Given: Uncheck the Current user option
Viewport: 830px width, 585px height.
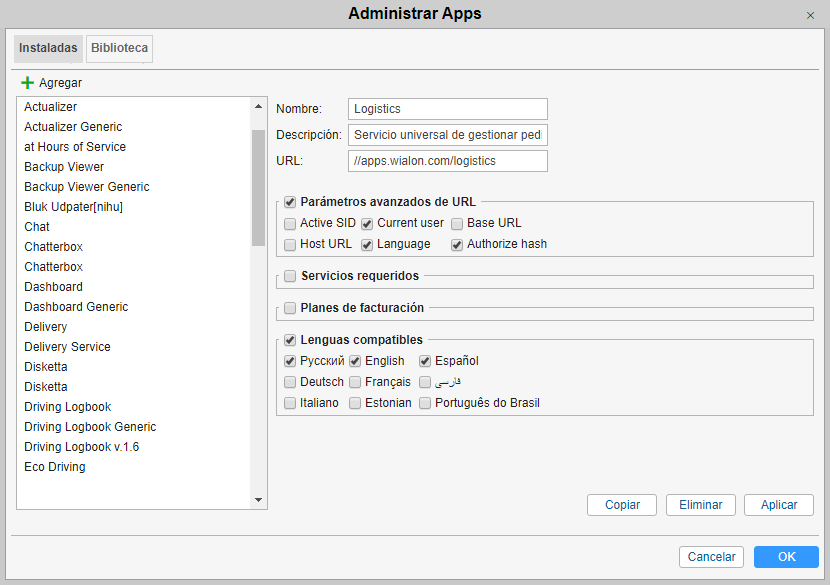Looking at the screenshot, I should 367,223.
